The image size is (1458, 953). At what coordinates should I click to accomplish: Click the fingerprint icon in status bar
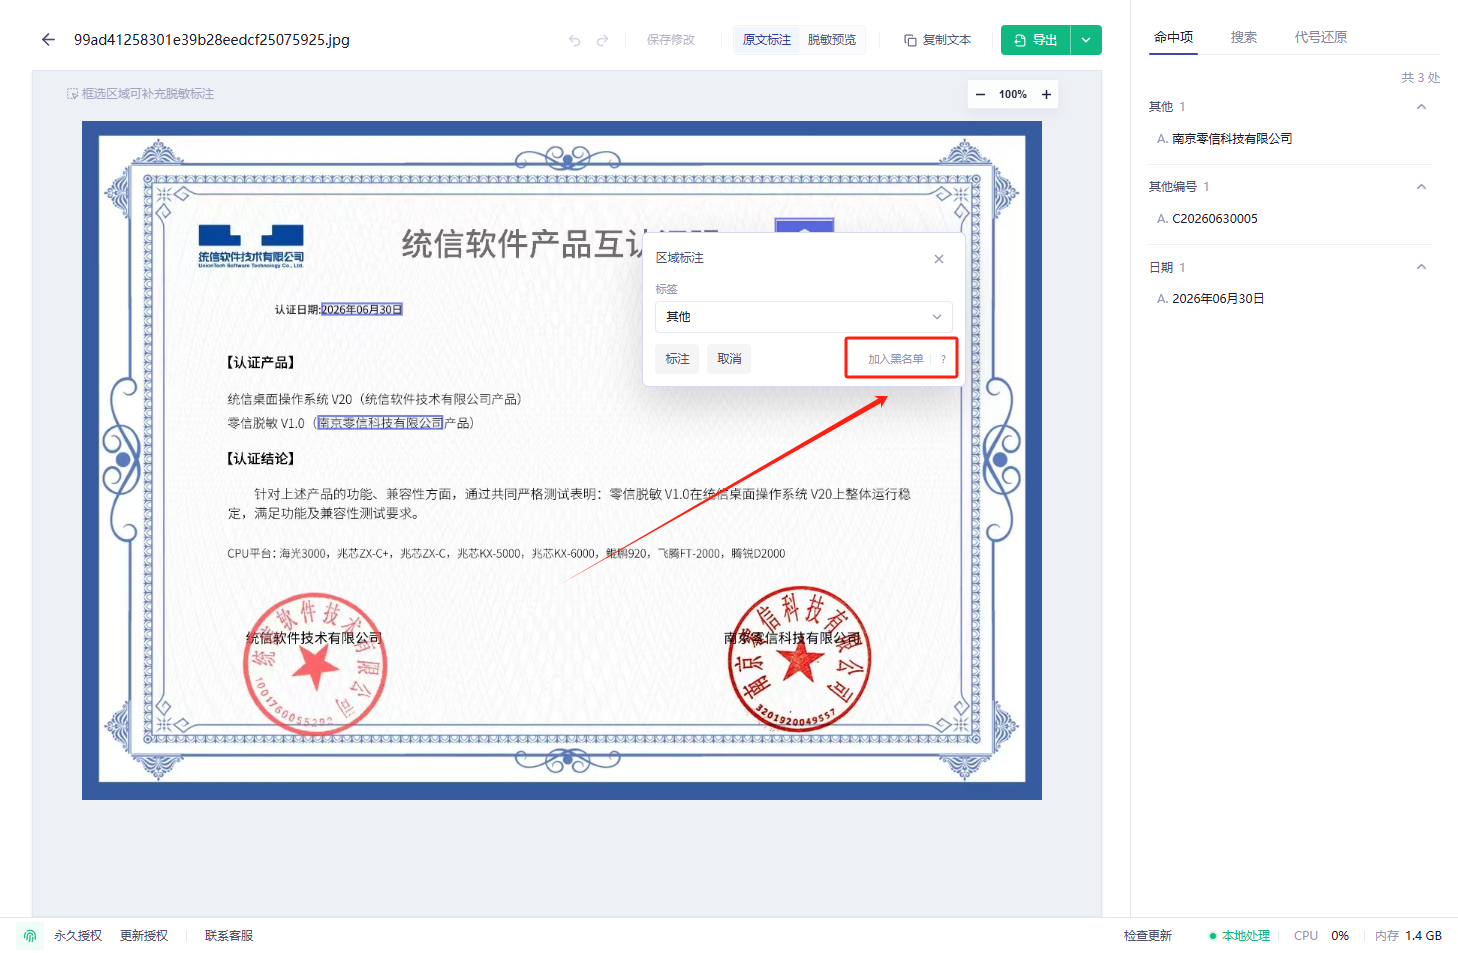pos(30,936)
